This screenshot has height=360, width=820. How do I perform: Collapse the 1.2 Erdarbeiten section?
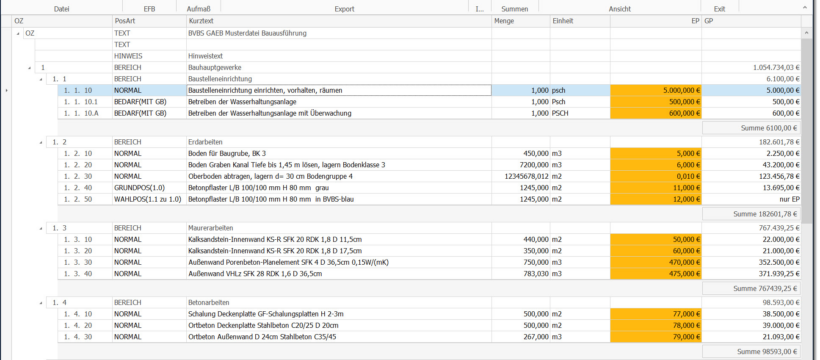coord(41,142)
